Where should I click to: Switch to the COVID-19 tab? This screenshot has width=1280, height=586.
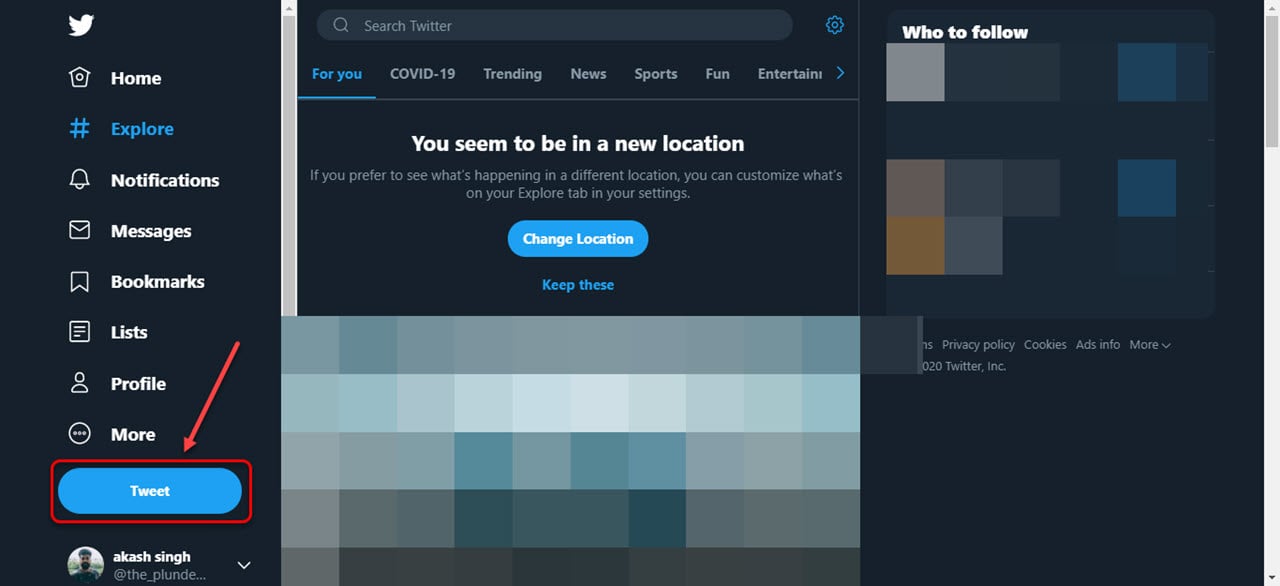click(422, 74)
